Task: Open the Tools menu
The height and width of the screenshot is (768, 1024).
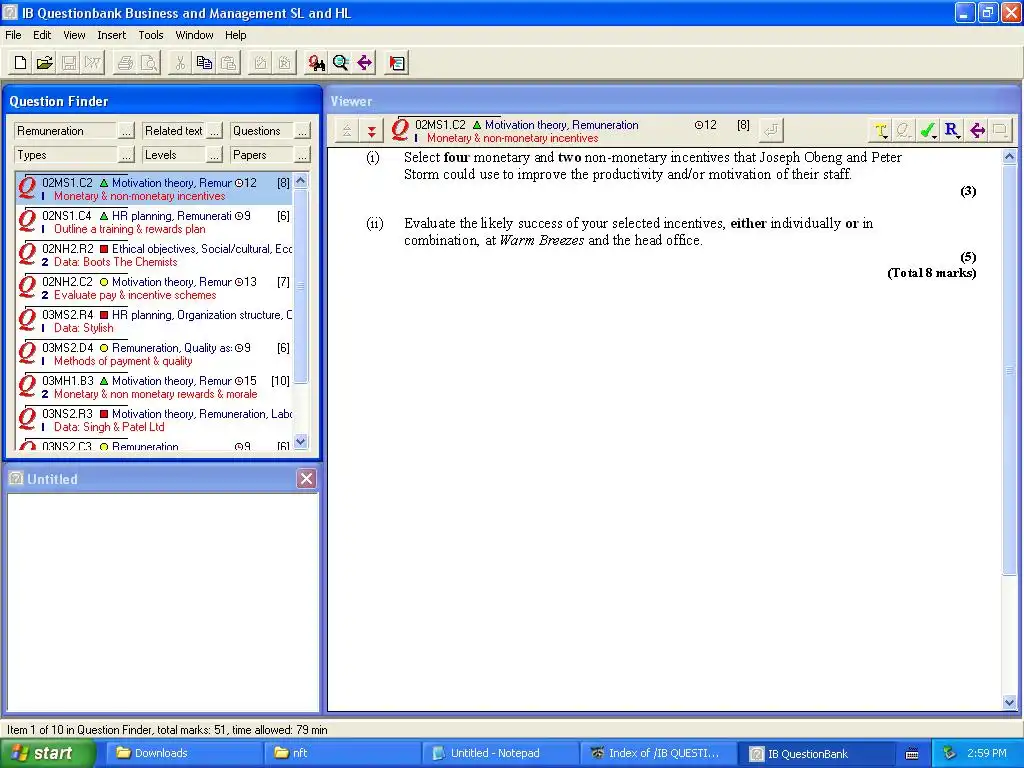Action: pyautogui.click(x=151, y=35)
